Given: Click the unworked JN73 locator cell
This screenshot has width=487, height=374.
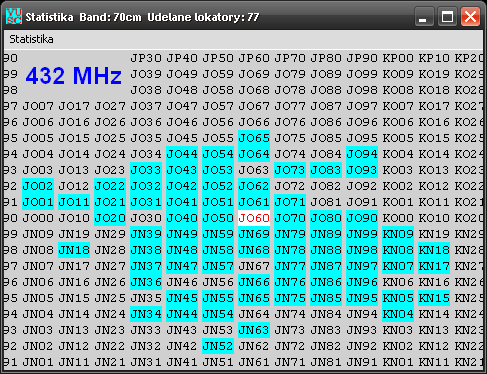Looking at the screenshot, I should (x=290, y=330).
